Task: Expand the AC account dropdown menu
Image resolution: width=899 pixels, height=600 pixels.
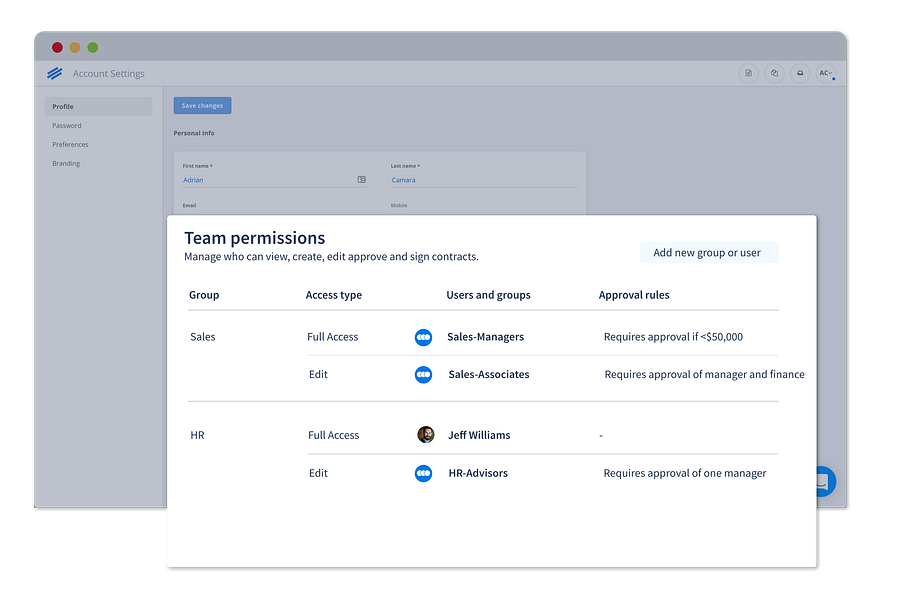Action: click(x=826, y=73)
